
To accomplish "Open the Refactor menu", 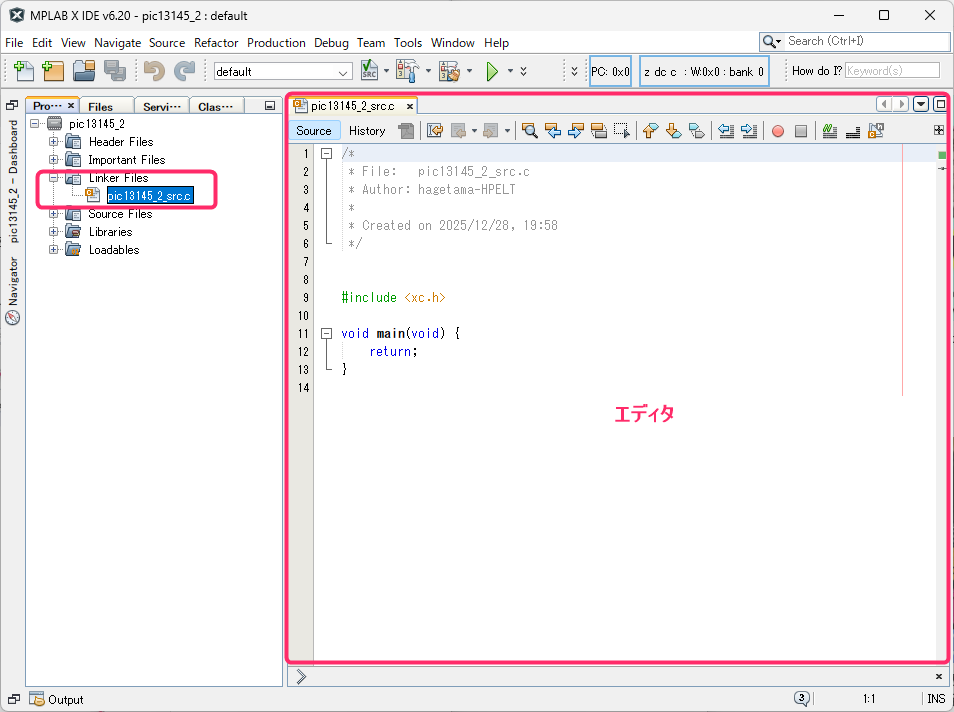I will pos(216,43).
